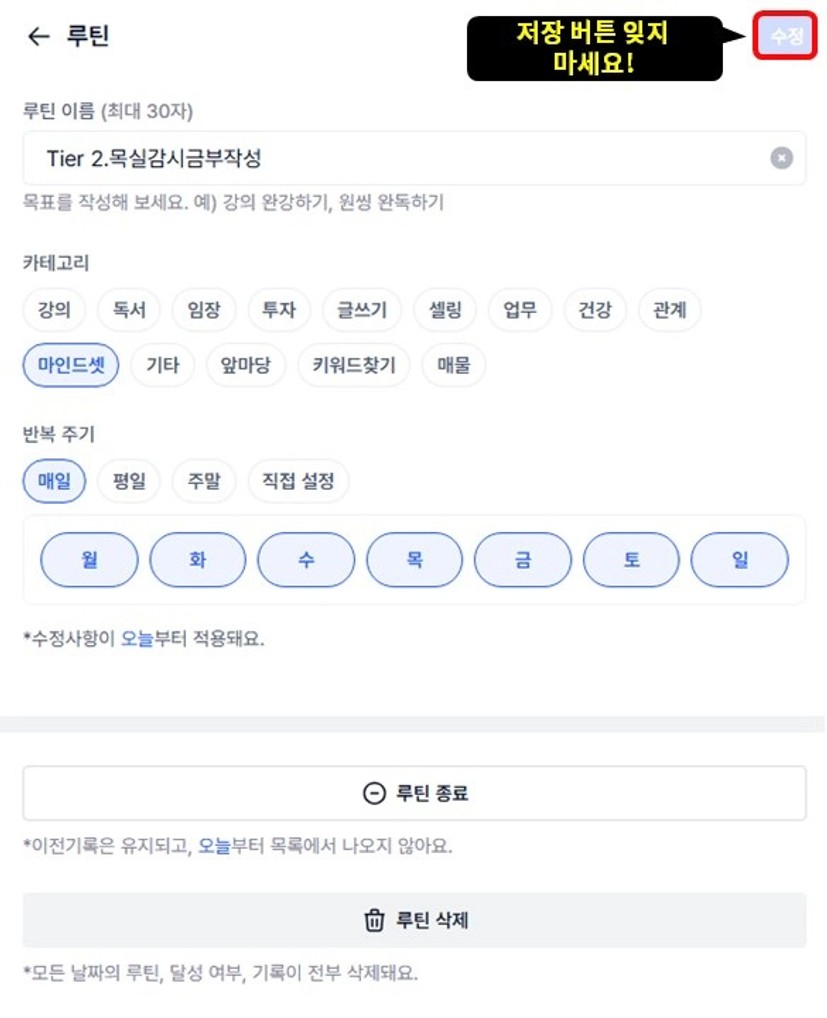This screenshot has width=827, height=1018.
Task: Set repeat cycle to 주말
Action: (203, 481)
